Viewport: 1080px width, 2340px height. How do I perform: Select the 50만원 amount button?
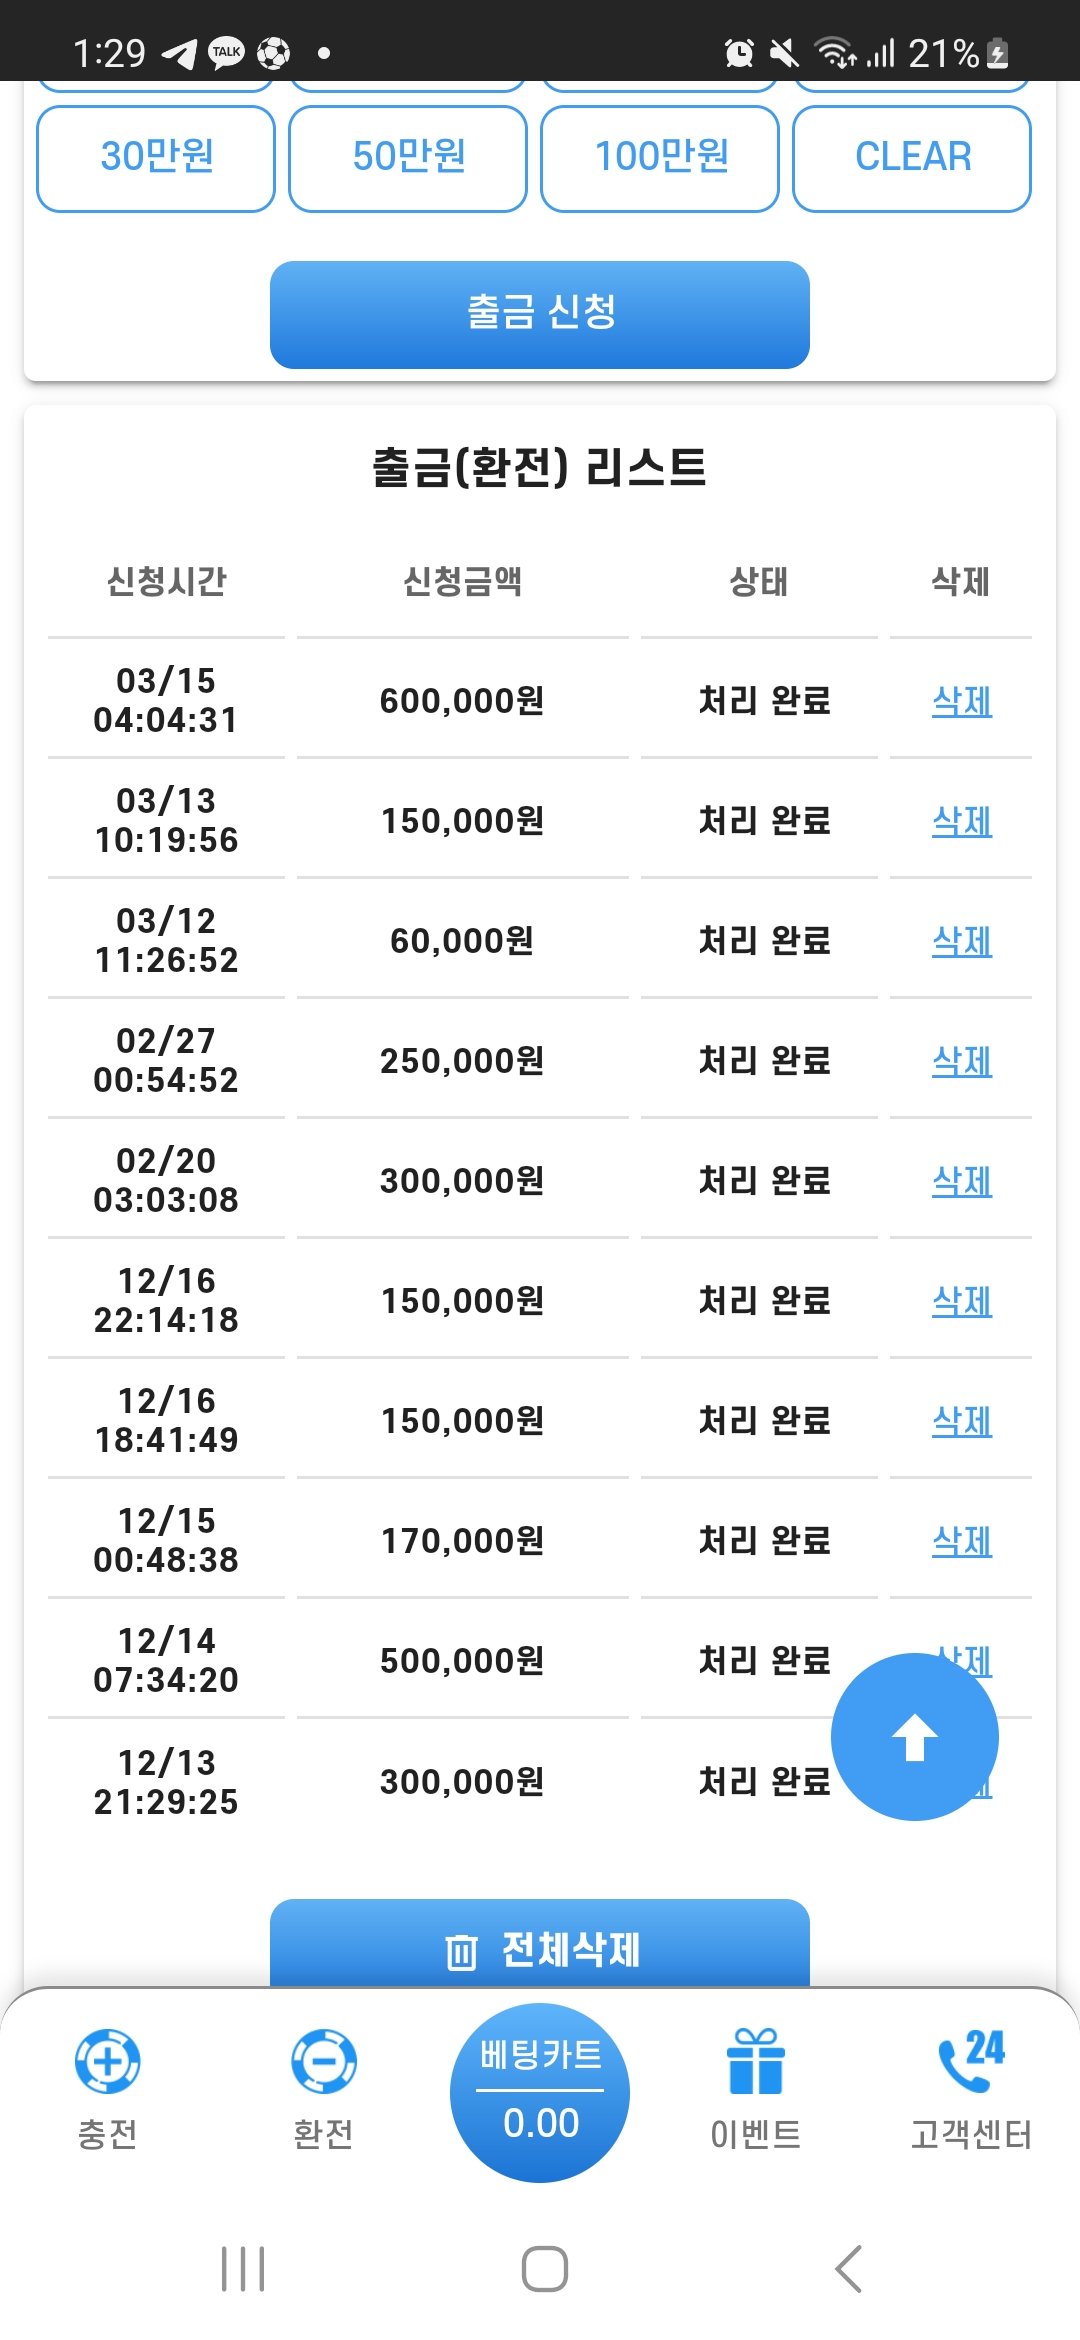pos(408,158)
